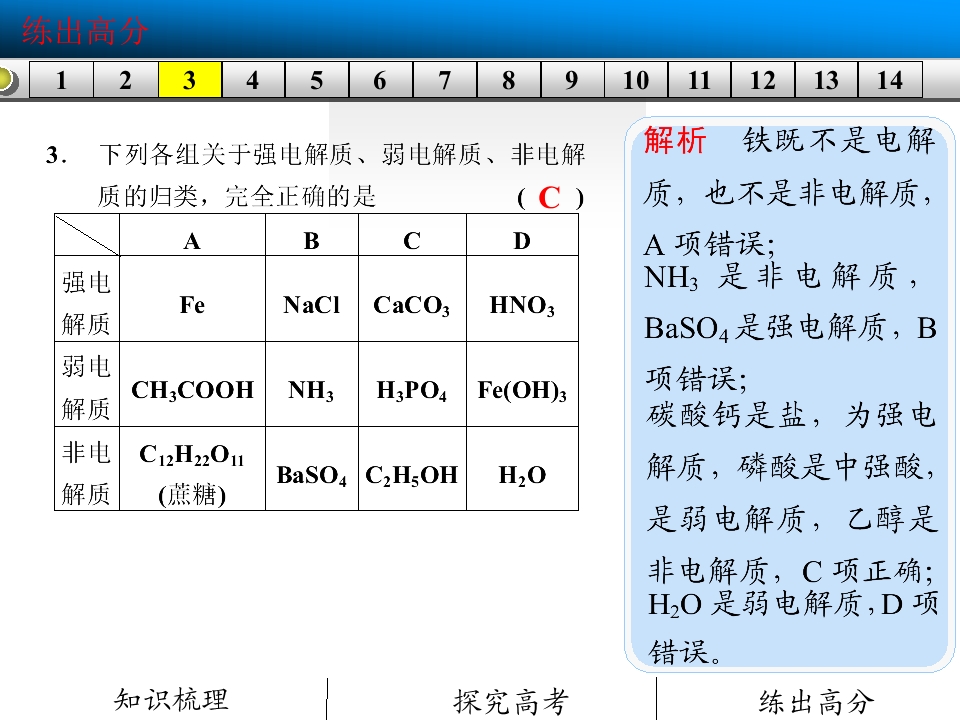Open the 知识梳理 section link

tap(171, 700)
